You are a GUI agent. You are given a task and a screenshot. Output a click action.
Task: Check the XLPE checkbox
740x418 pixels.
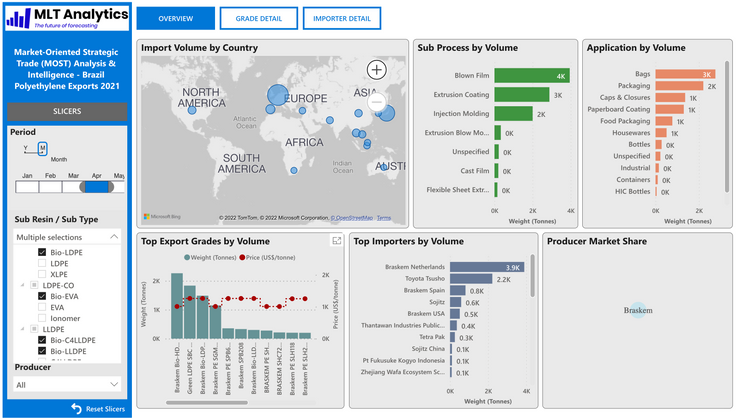pyautogui.click(x=42, y=274)
